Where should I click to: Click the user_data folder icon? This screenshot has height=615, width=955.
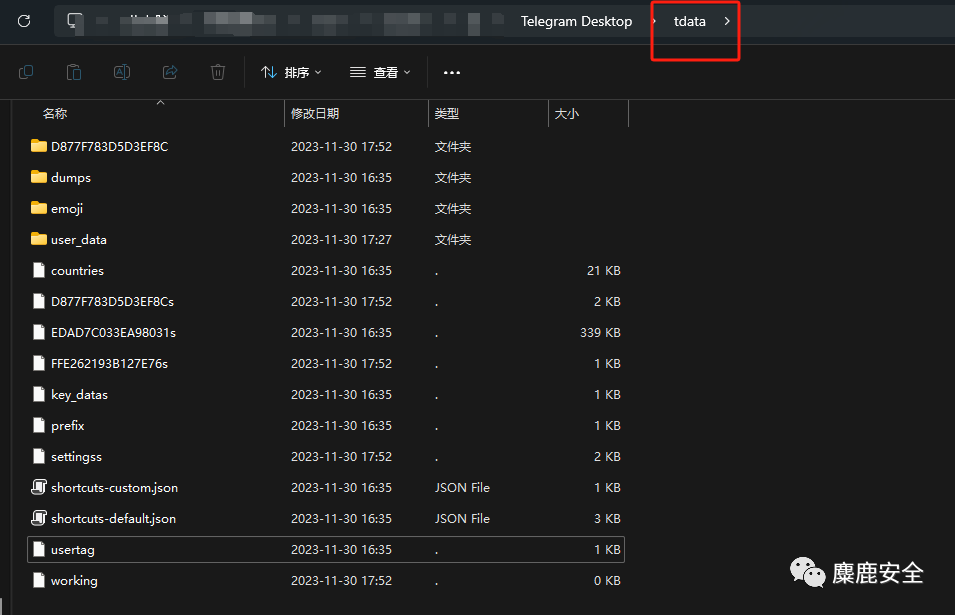(x=39, y=239)
